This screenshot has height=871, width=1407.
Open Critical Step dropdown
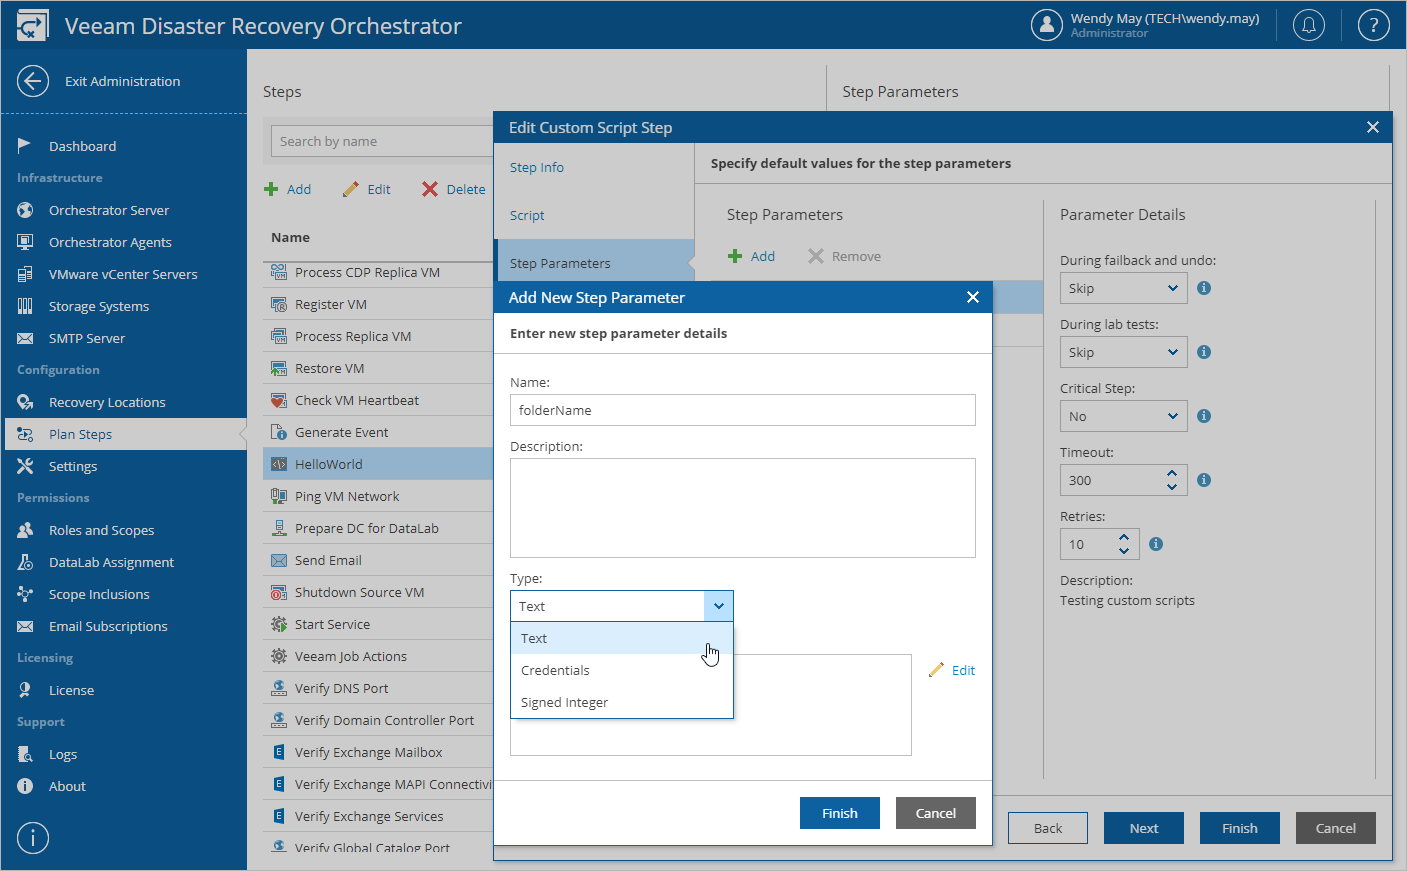click(x=1124, y=416)
